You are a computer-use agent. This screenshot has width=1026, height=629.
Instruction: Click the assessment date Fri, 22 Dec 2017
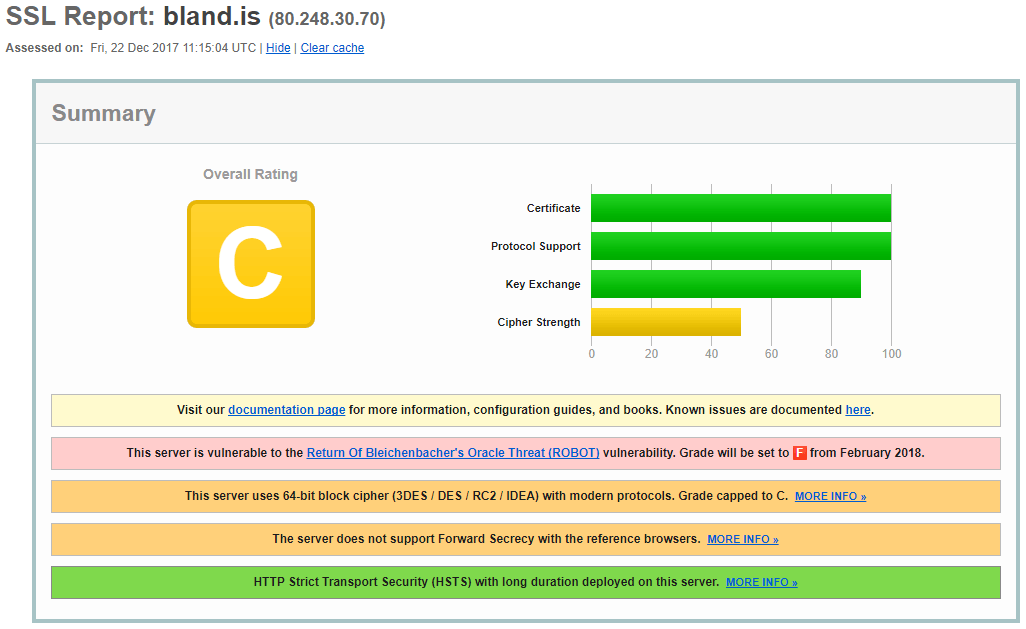(x=134, y=48)
